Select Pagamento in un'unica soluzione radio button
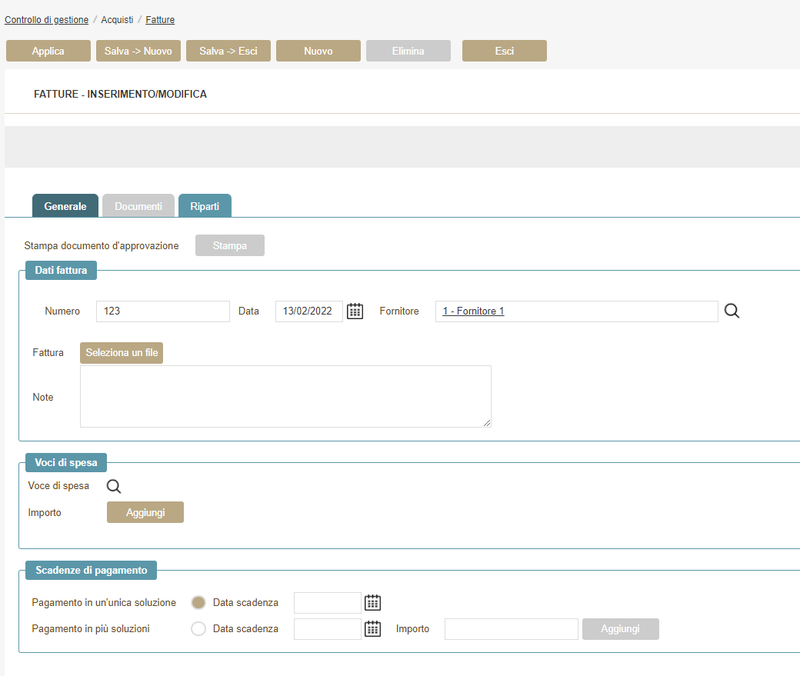Image resolution: width=800 pixels, height=676 pixels. tap(198, 602)
